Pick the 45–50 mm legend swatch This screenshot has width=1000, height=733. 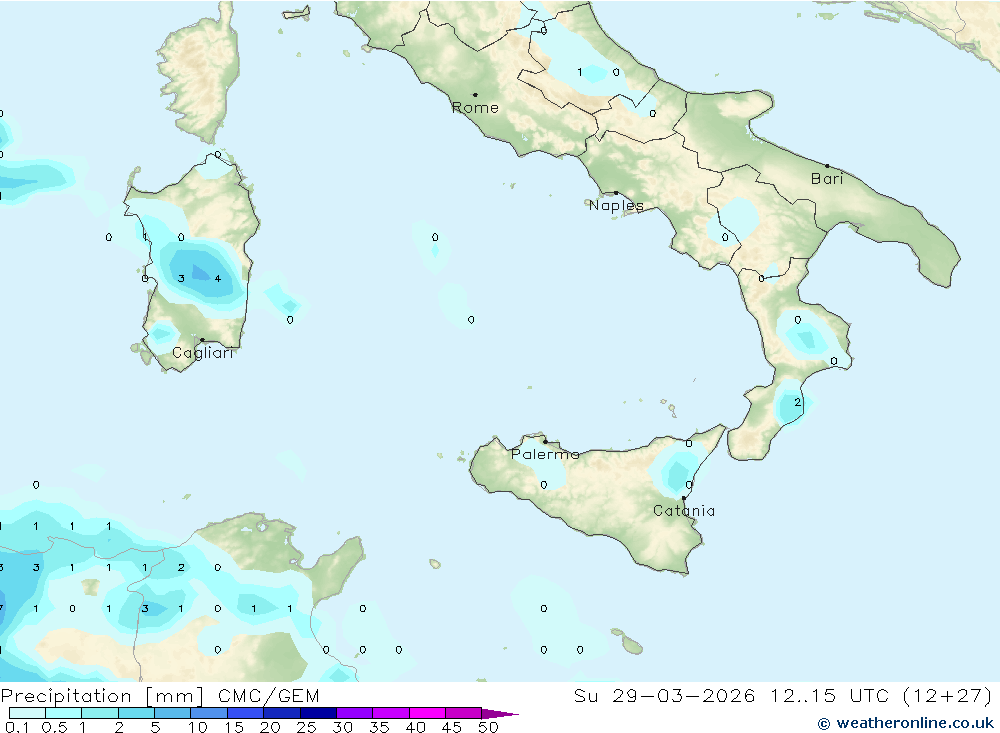click(464, 713)
